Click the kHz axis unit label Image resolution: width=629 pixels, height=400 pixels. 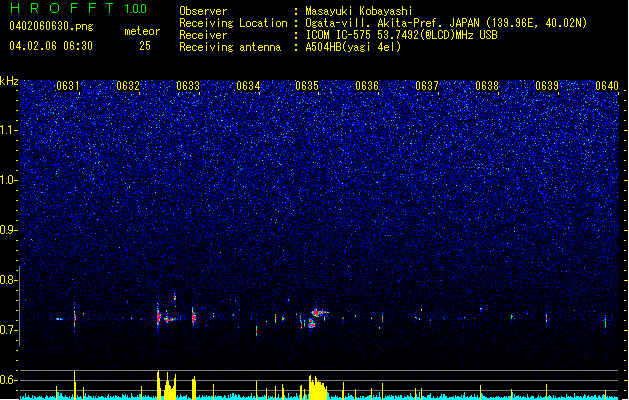9,81
